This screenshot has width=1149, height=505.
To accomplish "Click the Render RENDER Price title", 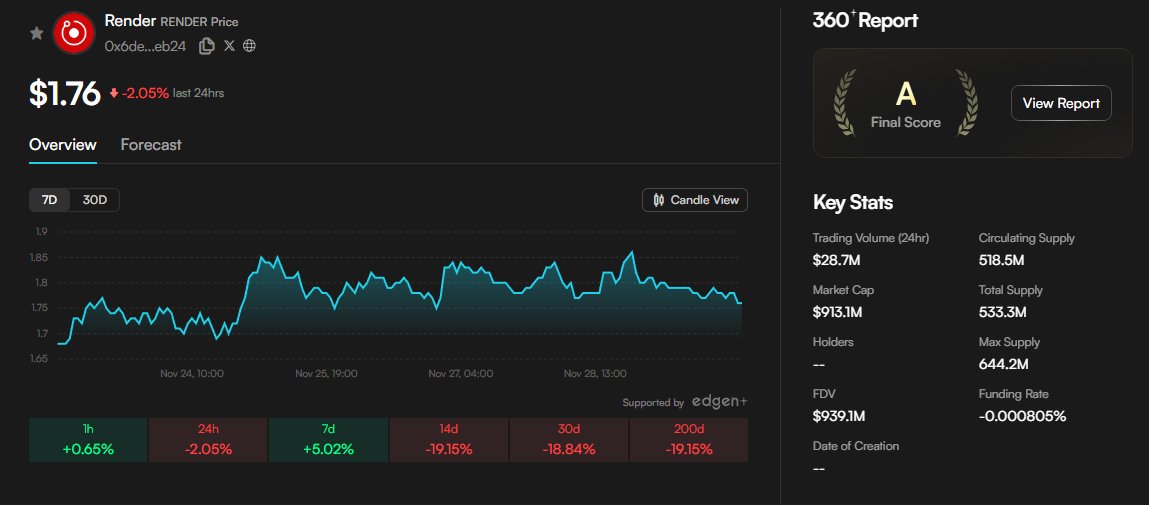I will (x=171, y=21).
